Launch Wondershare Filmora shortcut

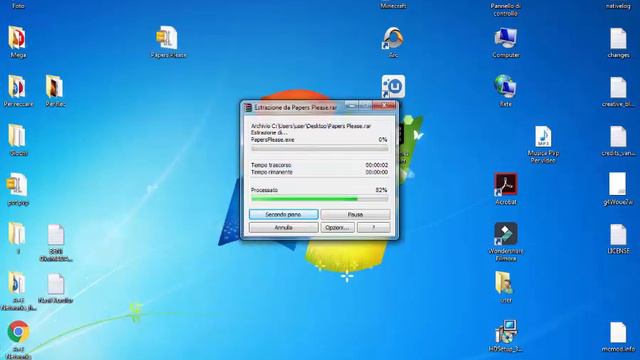[506, 234]
